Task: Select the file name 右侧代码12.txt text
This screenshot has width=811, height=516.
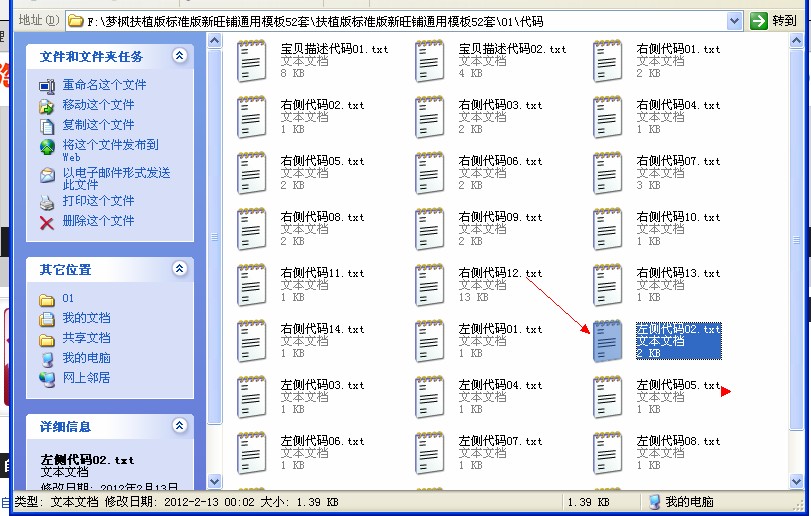Action: [500, 273]
